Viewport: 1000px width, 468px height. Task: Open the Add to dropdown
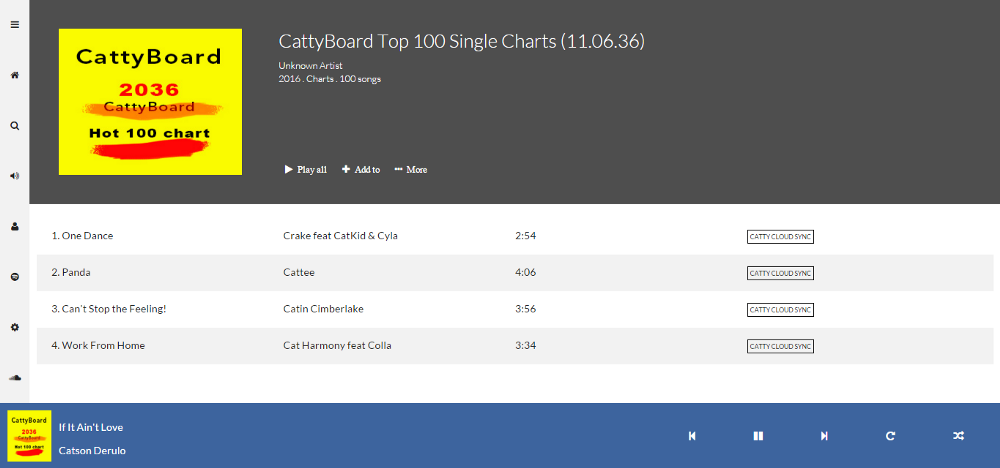click(x=361, y=170)
